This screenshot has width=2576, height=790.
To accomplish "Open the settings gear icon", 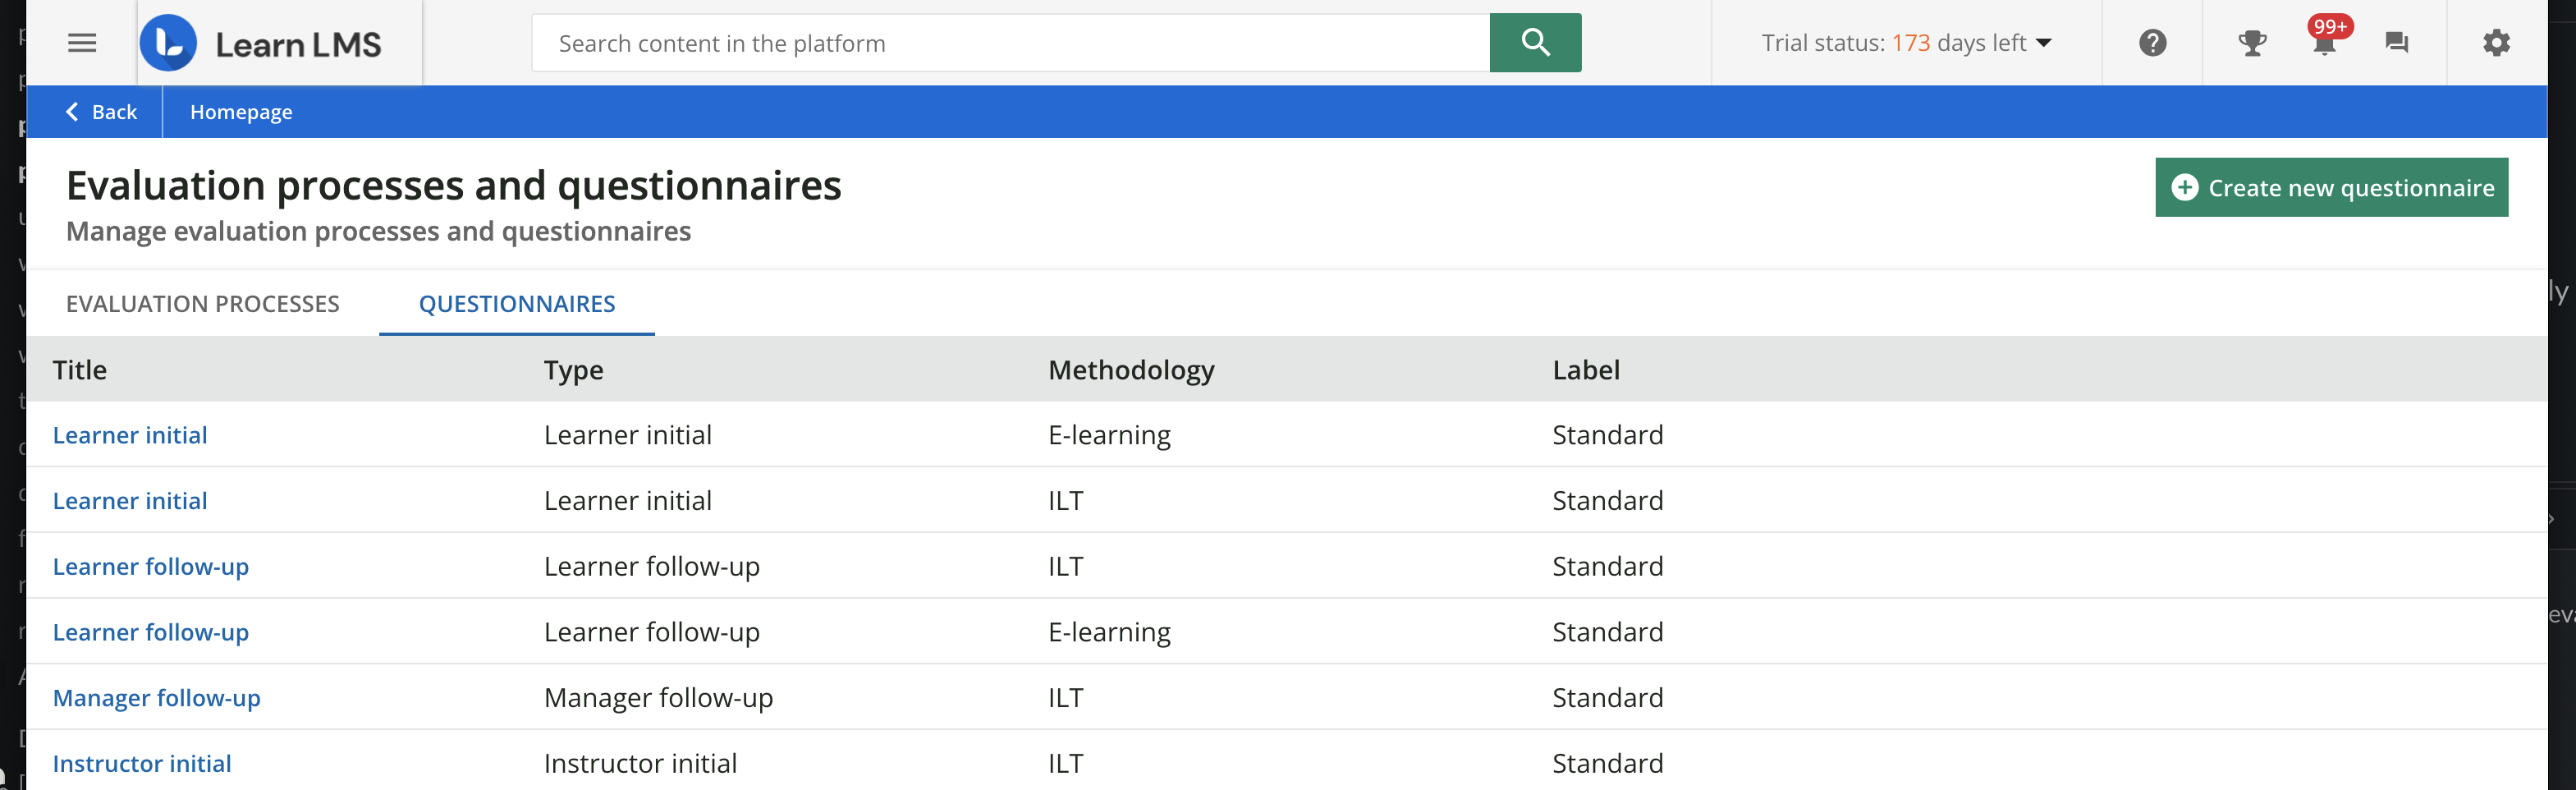I will (2496, 43).
